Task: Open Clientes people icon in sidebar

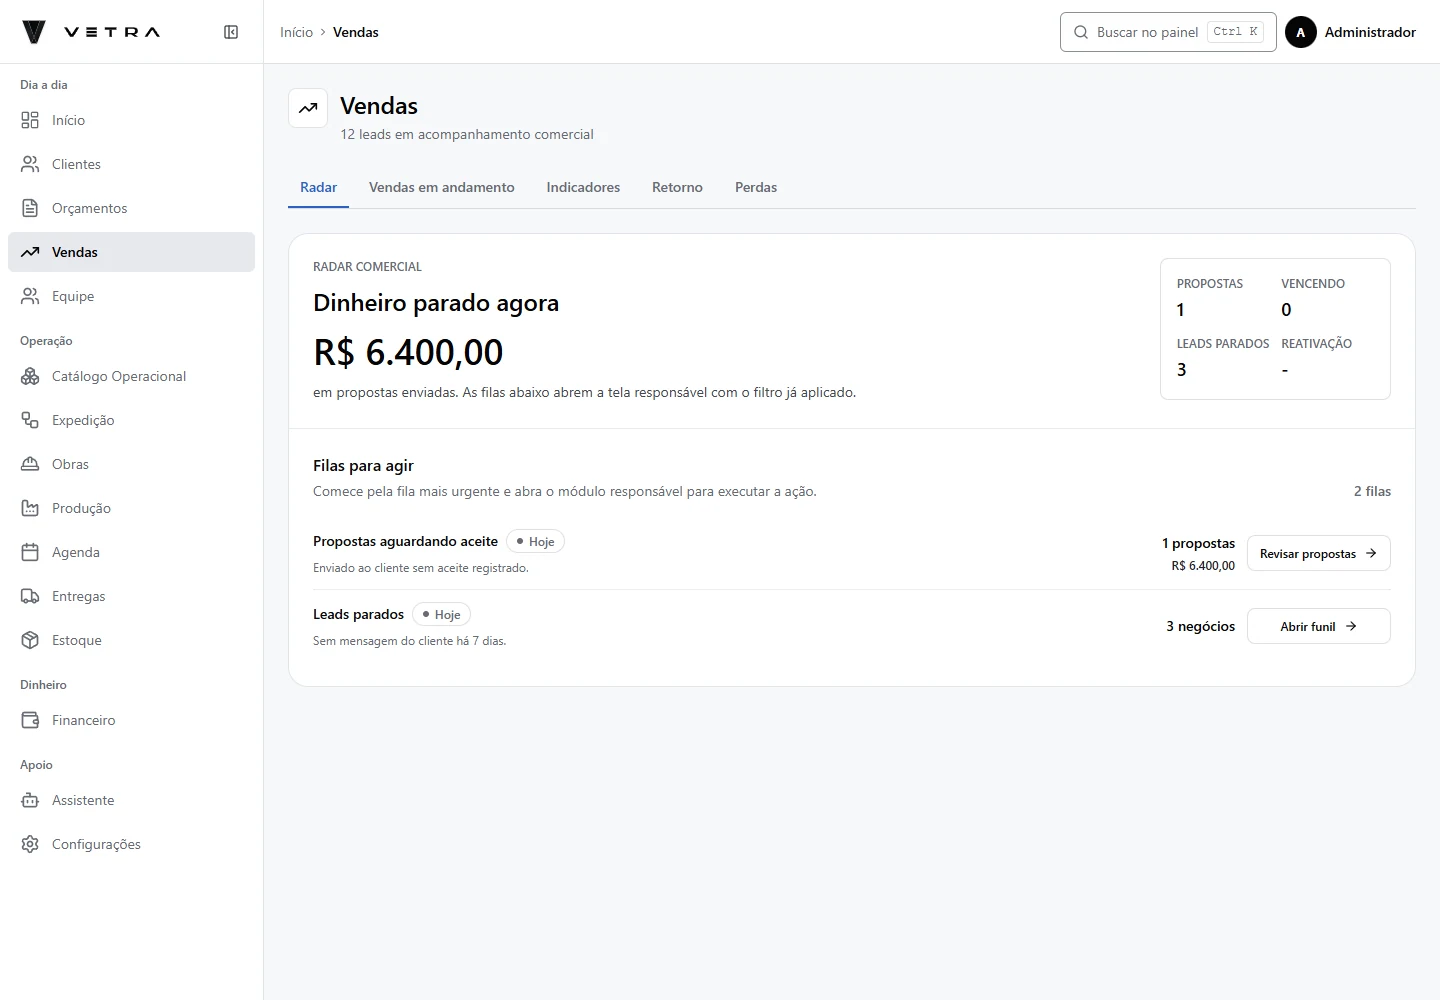Action: pyautogui.click(x=30, y=164)
